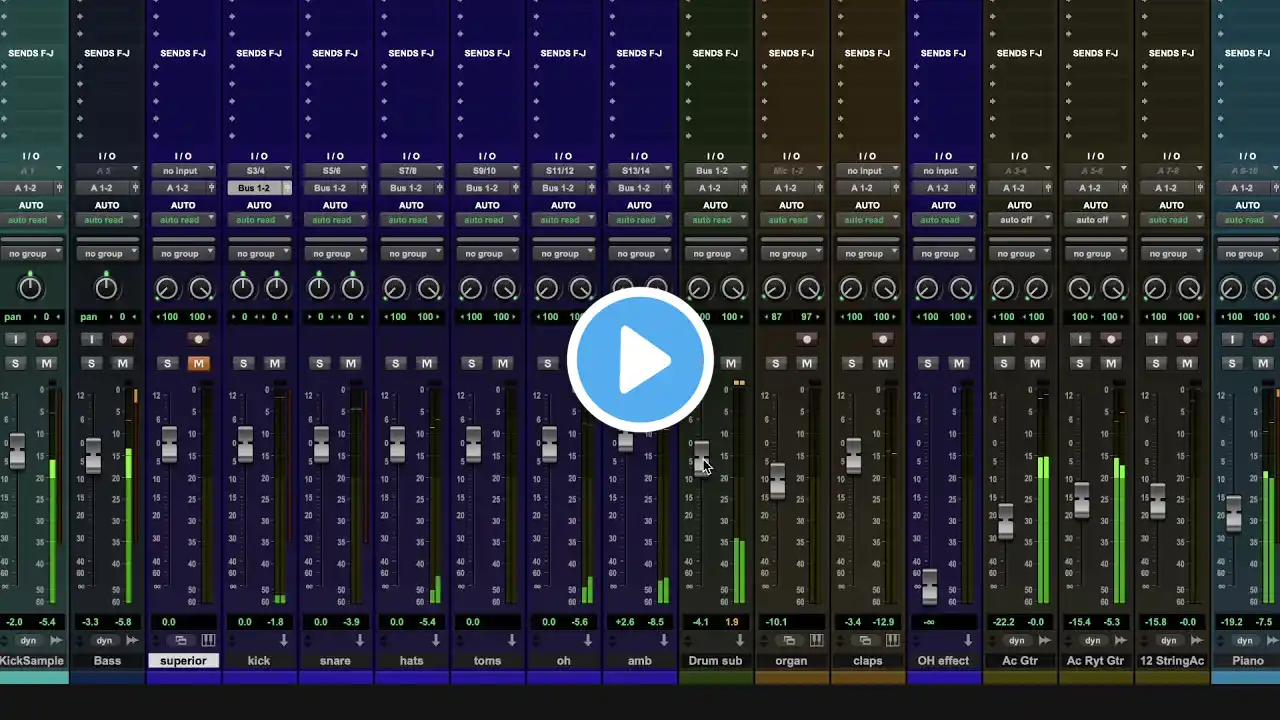Open the kick track's output window icon
This screenshot has height=720, width=1280.
coord(288,188)
